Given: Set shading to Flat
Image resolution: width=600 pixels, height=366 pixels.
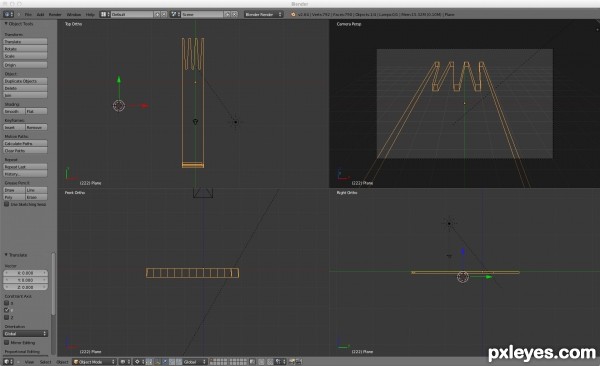Looking at the screenshot, I should (36, 111).
